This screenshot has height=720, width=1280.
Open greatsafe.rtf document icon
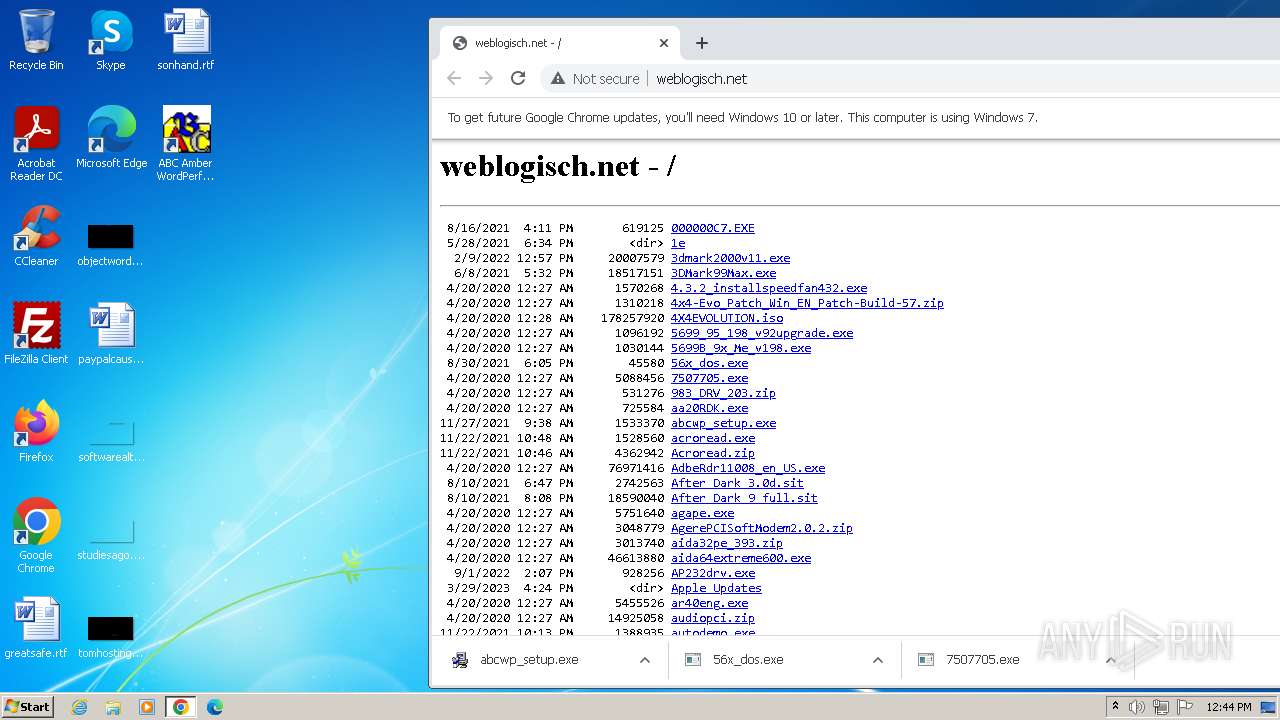click(x=36, y=627)
